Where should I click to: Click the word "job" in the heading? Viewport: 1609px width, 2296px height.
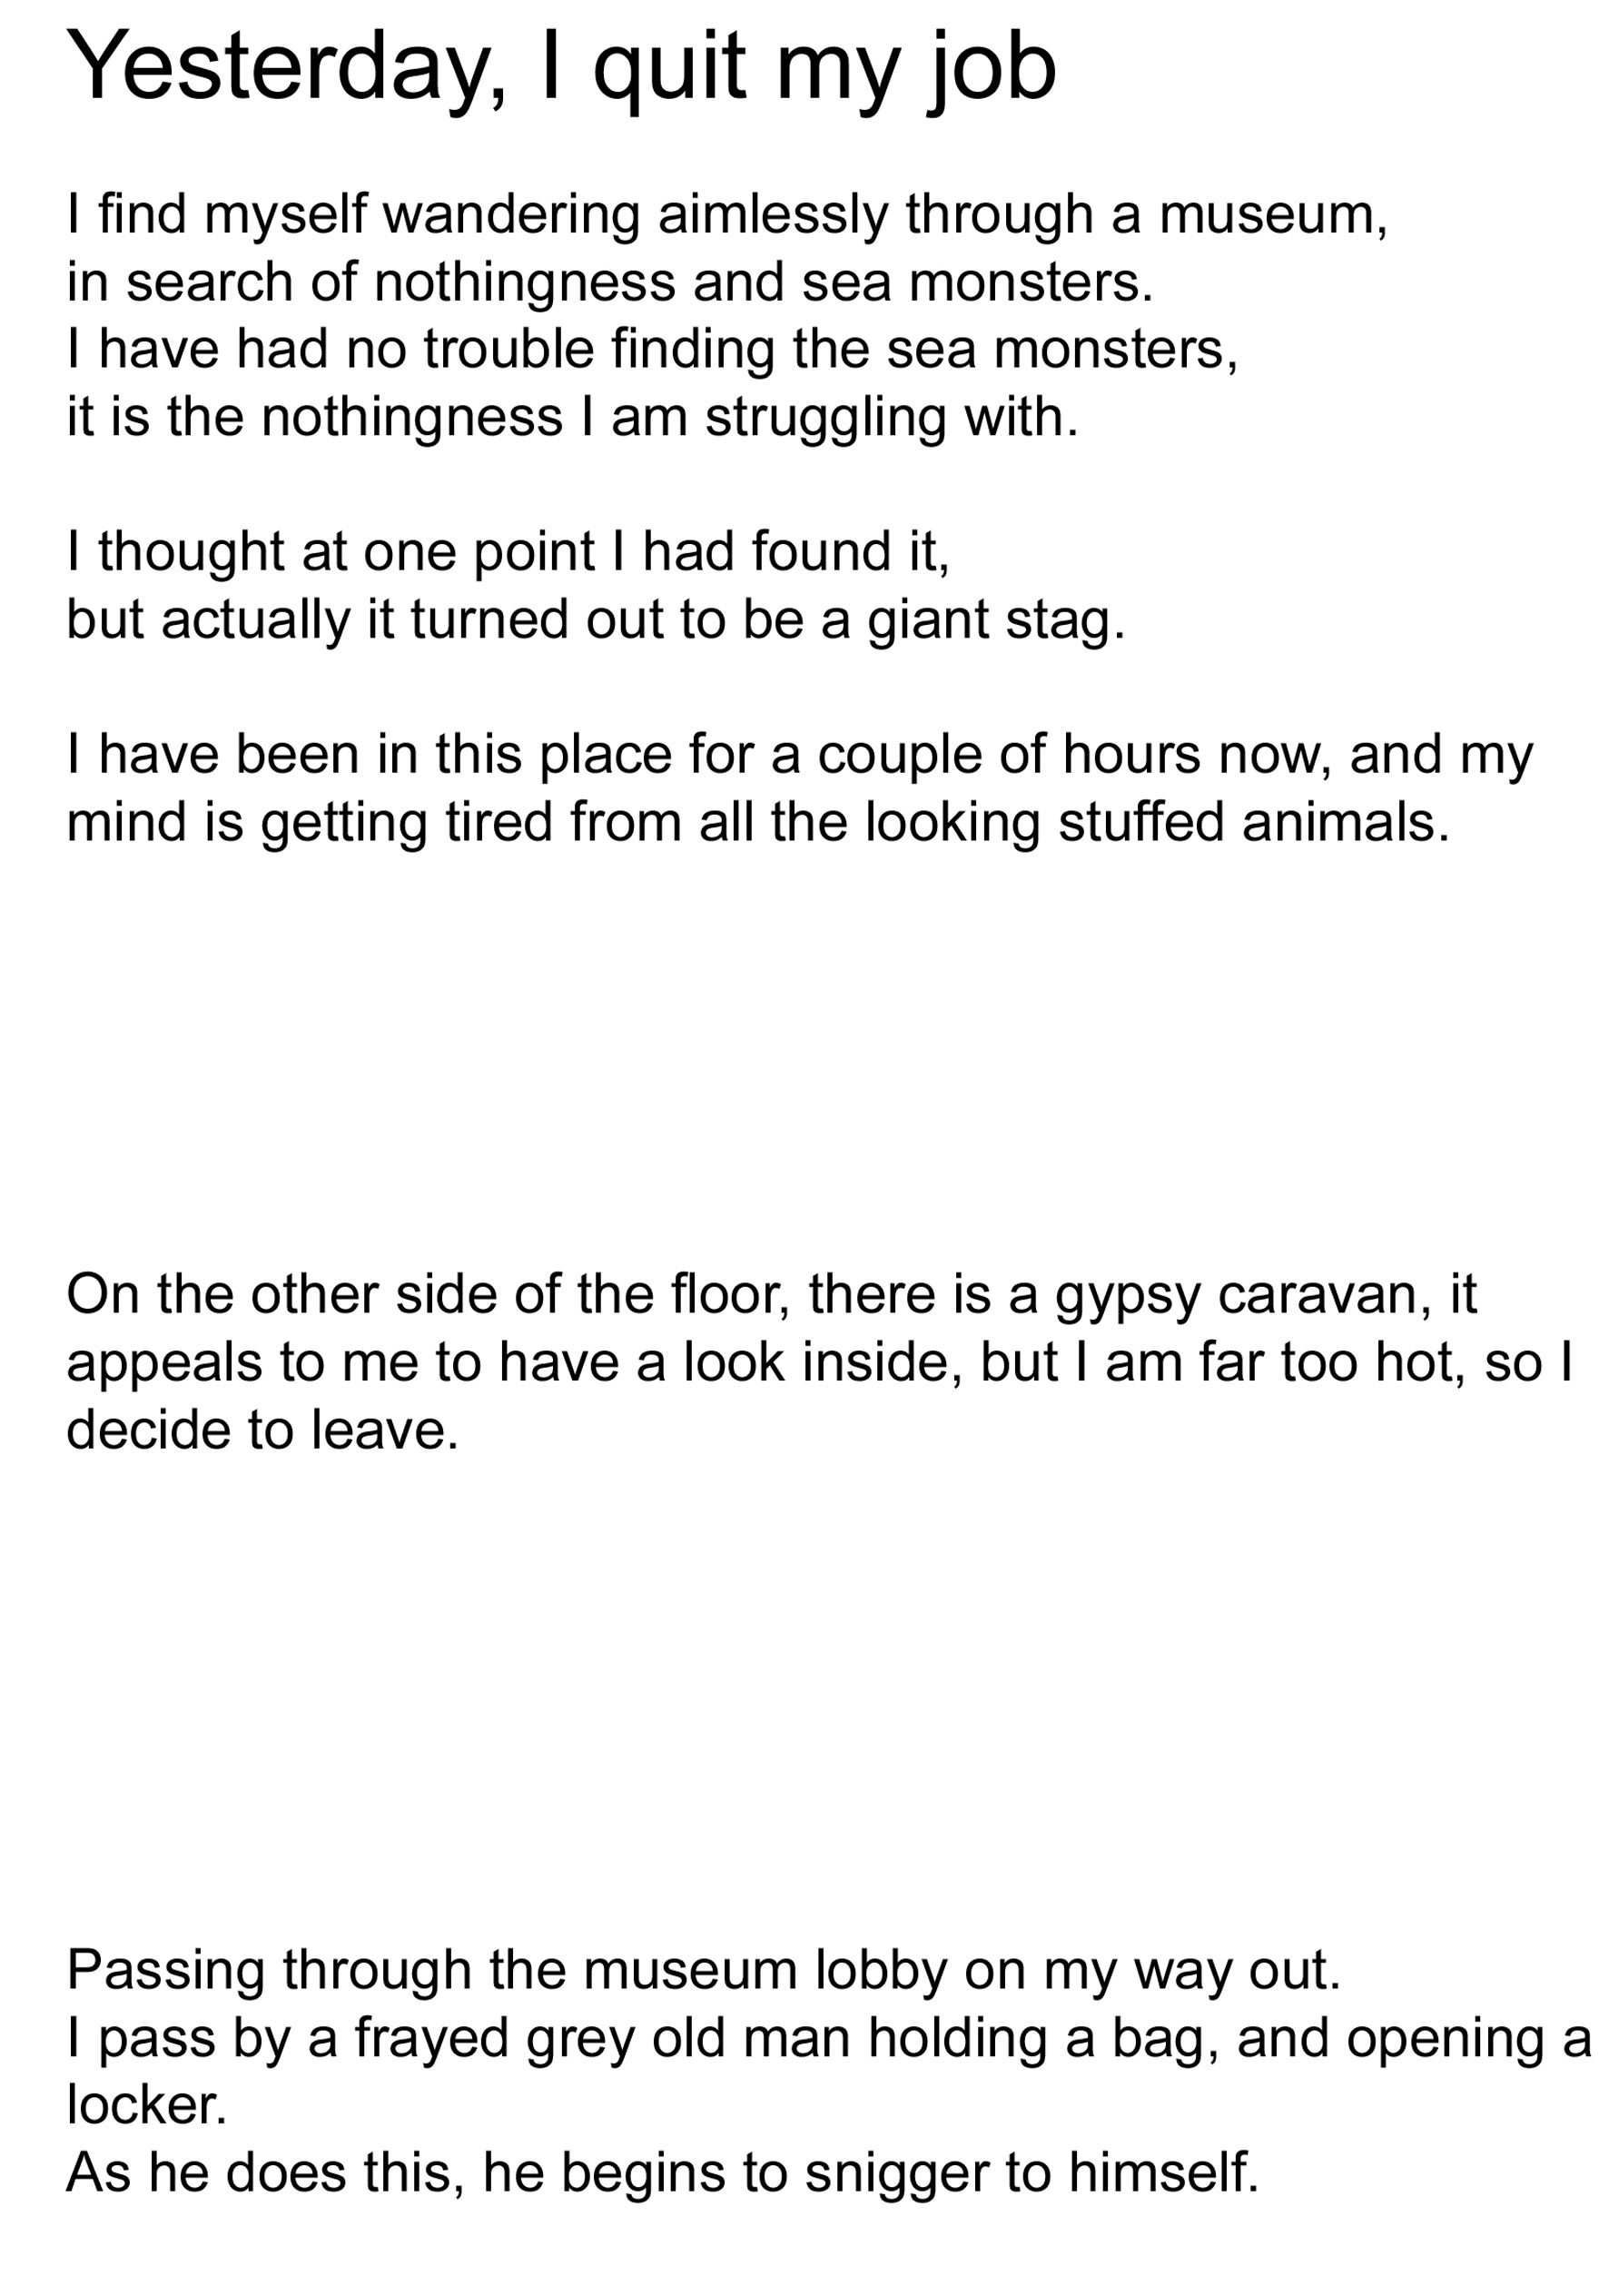[992, 68]
